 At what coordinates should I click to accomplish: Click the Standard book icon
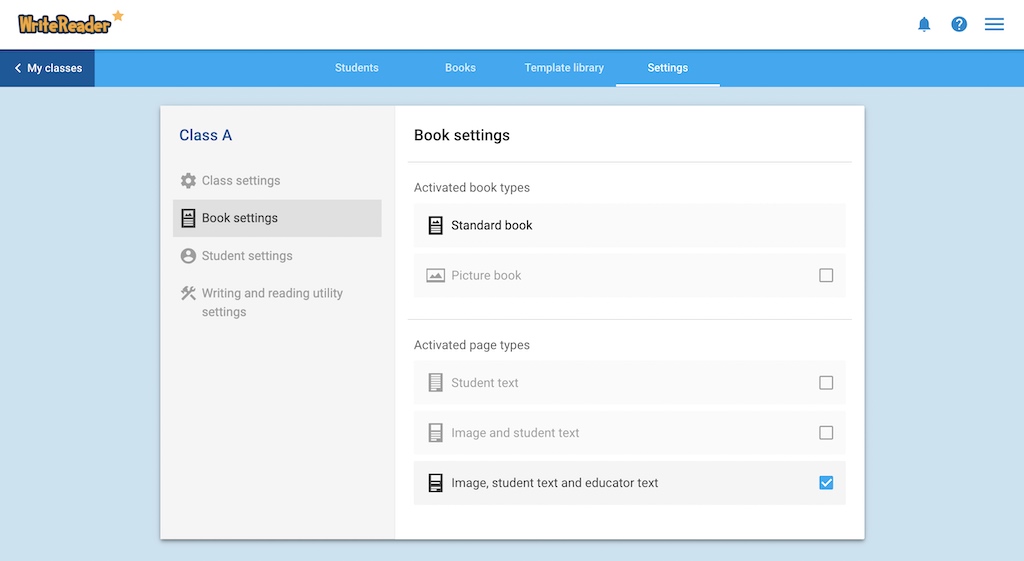click(436, 225)
